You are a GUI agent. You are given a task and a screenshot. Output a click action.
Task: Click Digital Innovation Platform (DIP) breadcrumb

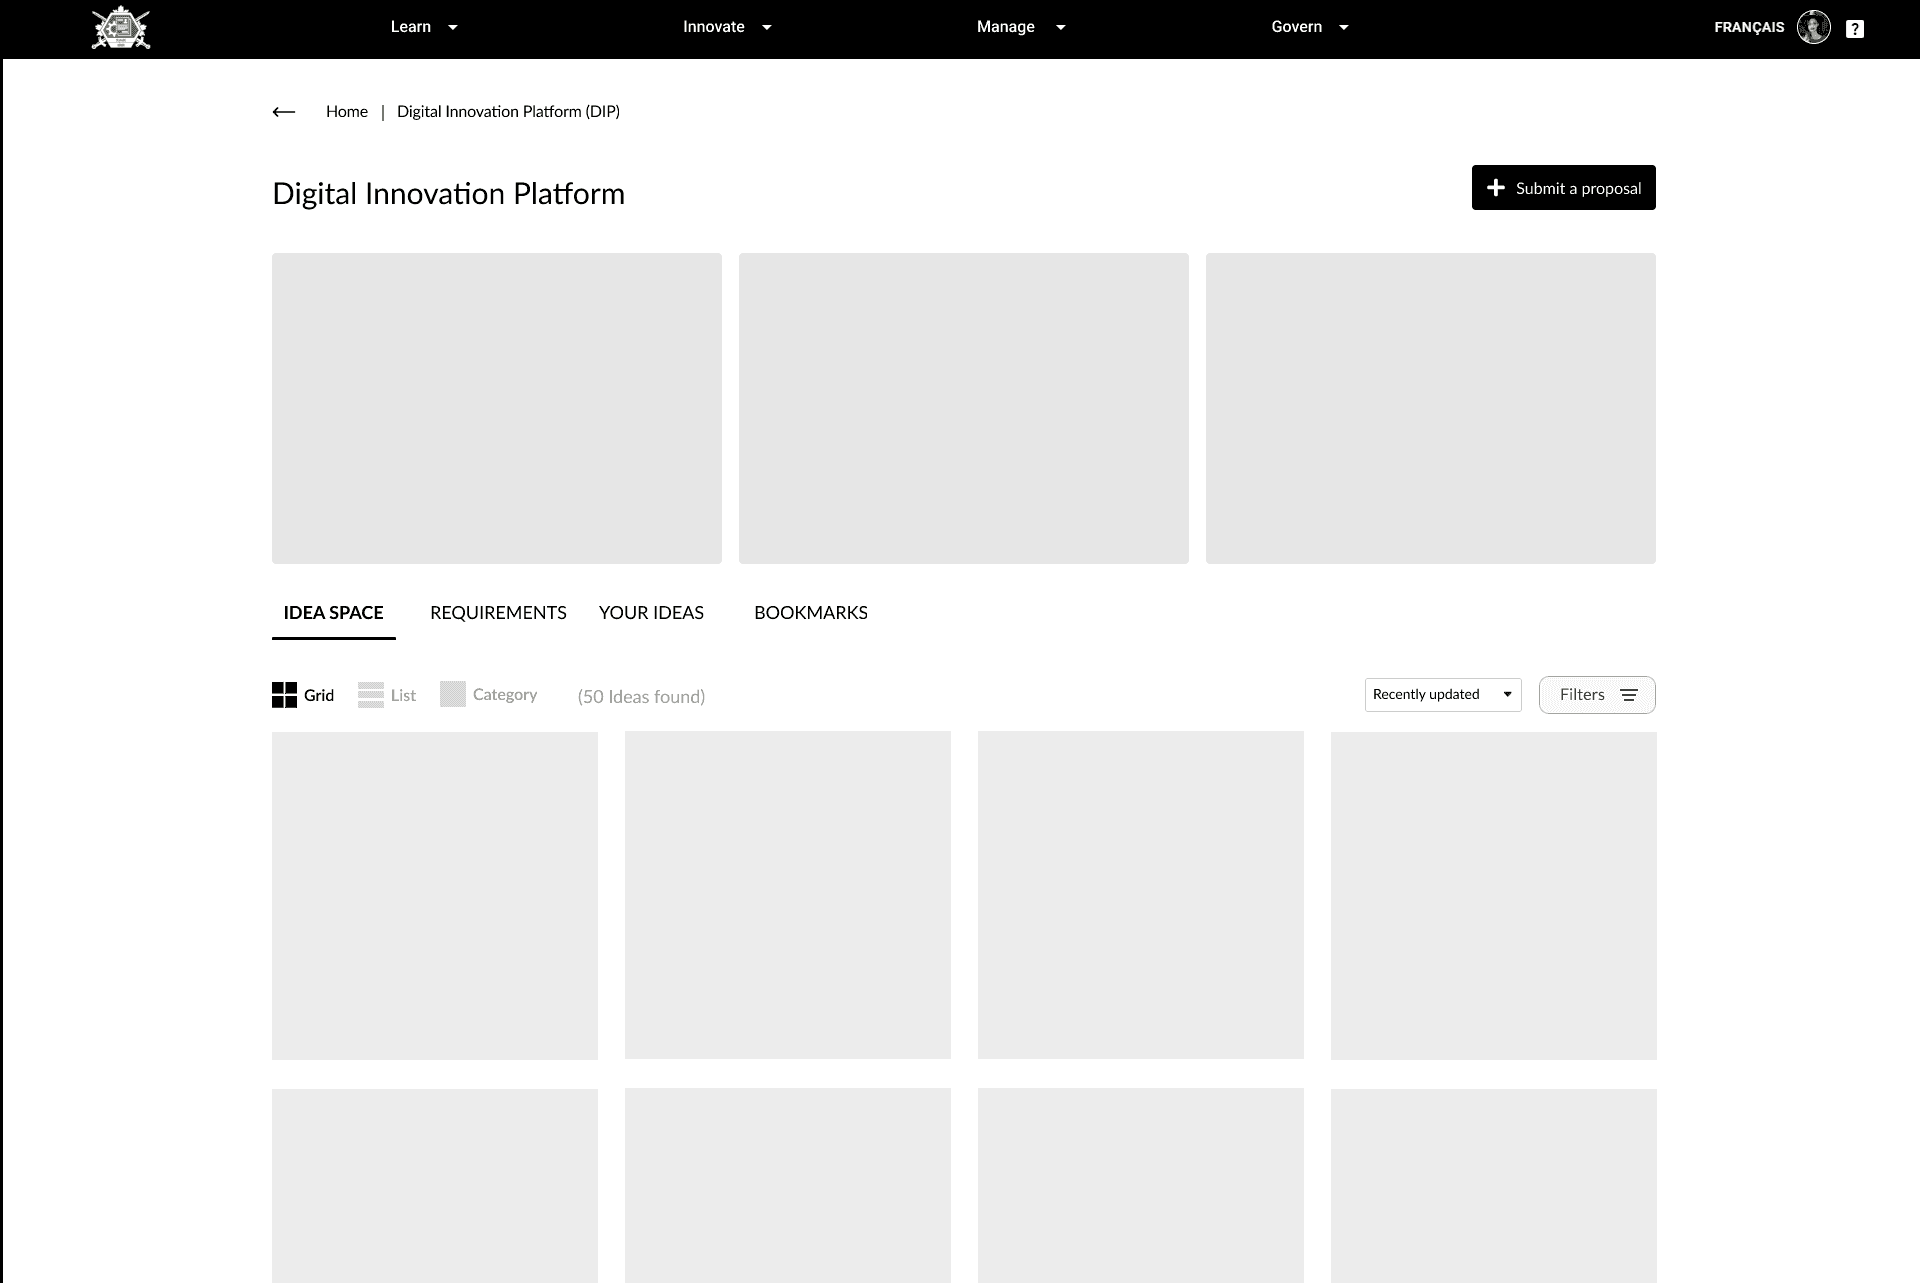pyautogui.click(x=508, y=112)
